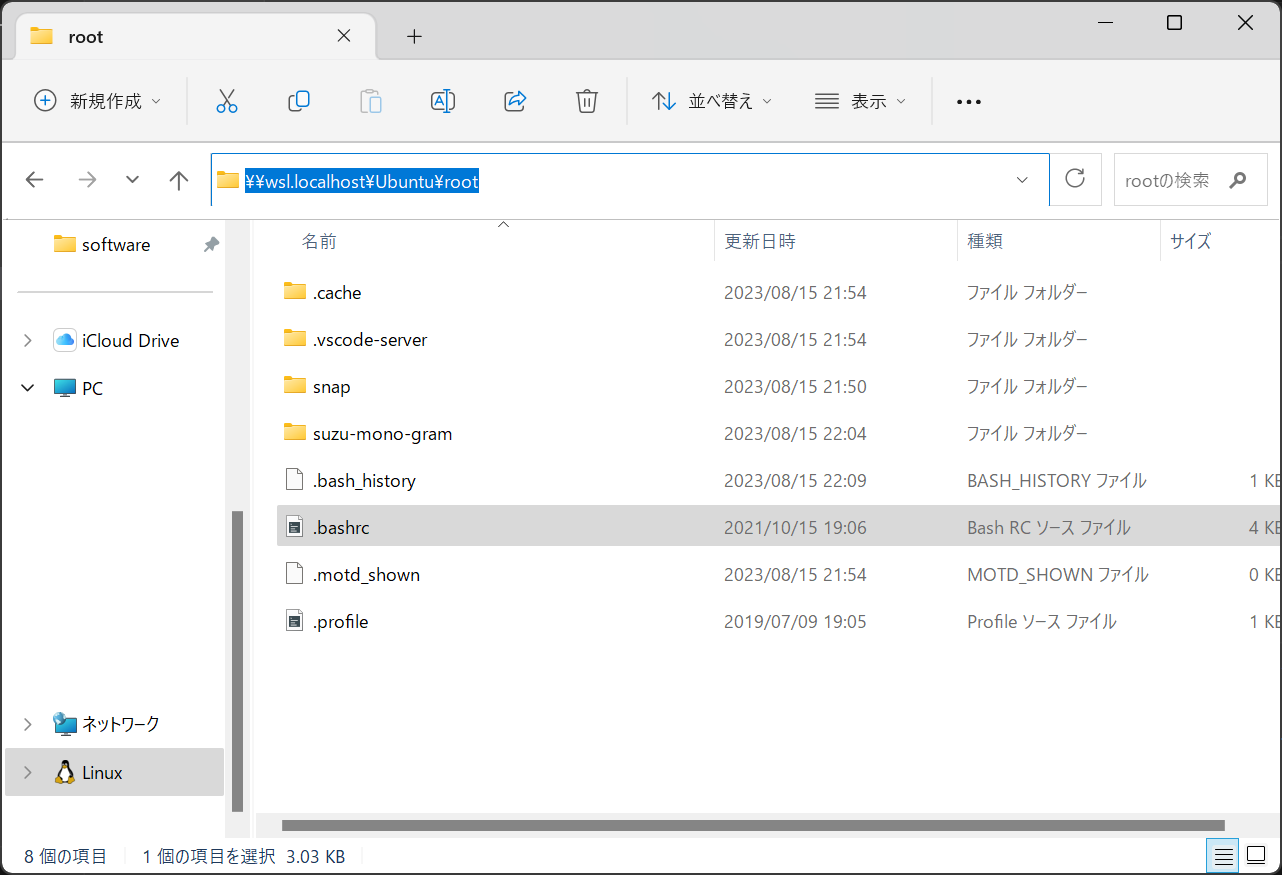The image size is (1282, 875).
Task: Click the Share icon in the toolbar
Action: click(x=515, y=101)
